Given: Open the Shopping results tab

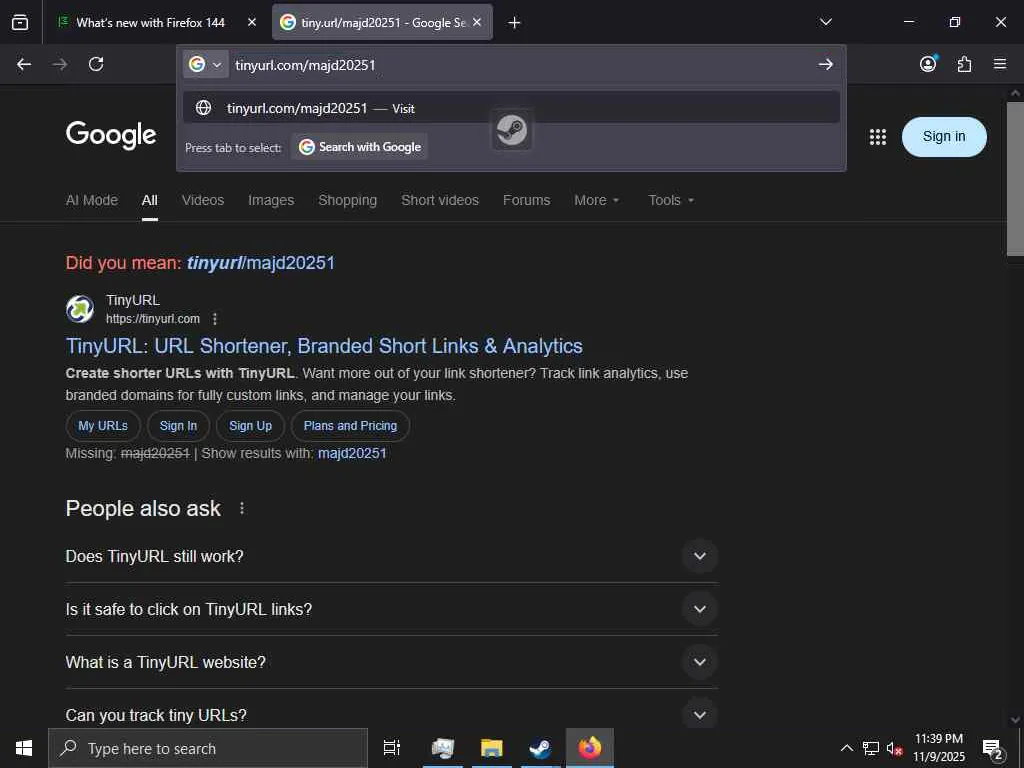Looking at the screenshot, I should pyautogui.click(x=347, y=200).
